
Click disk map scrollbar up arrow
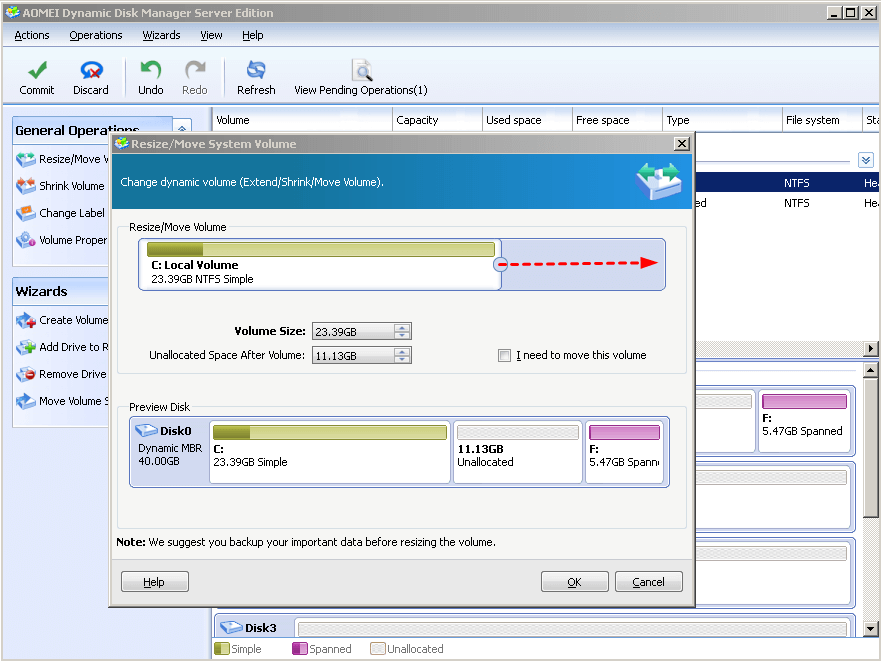click(870, 370)
